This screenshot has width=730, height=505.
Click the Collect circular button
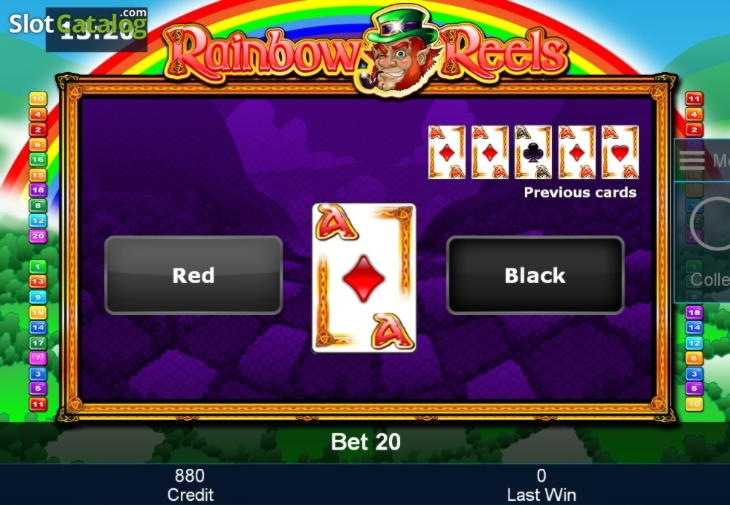pos(712,224)
